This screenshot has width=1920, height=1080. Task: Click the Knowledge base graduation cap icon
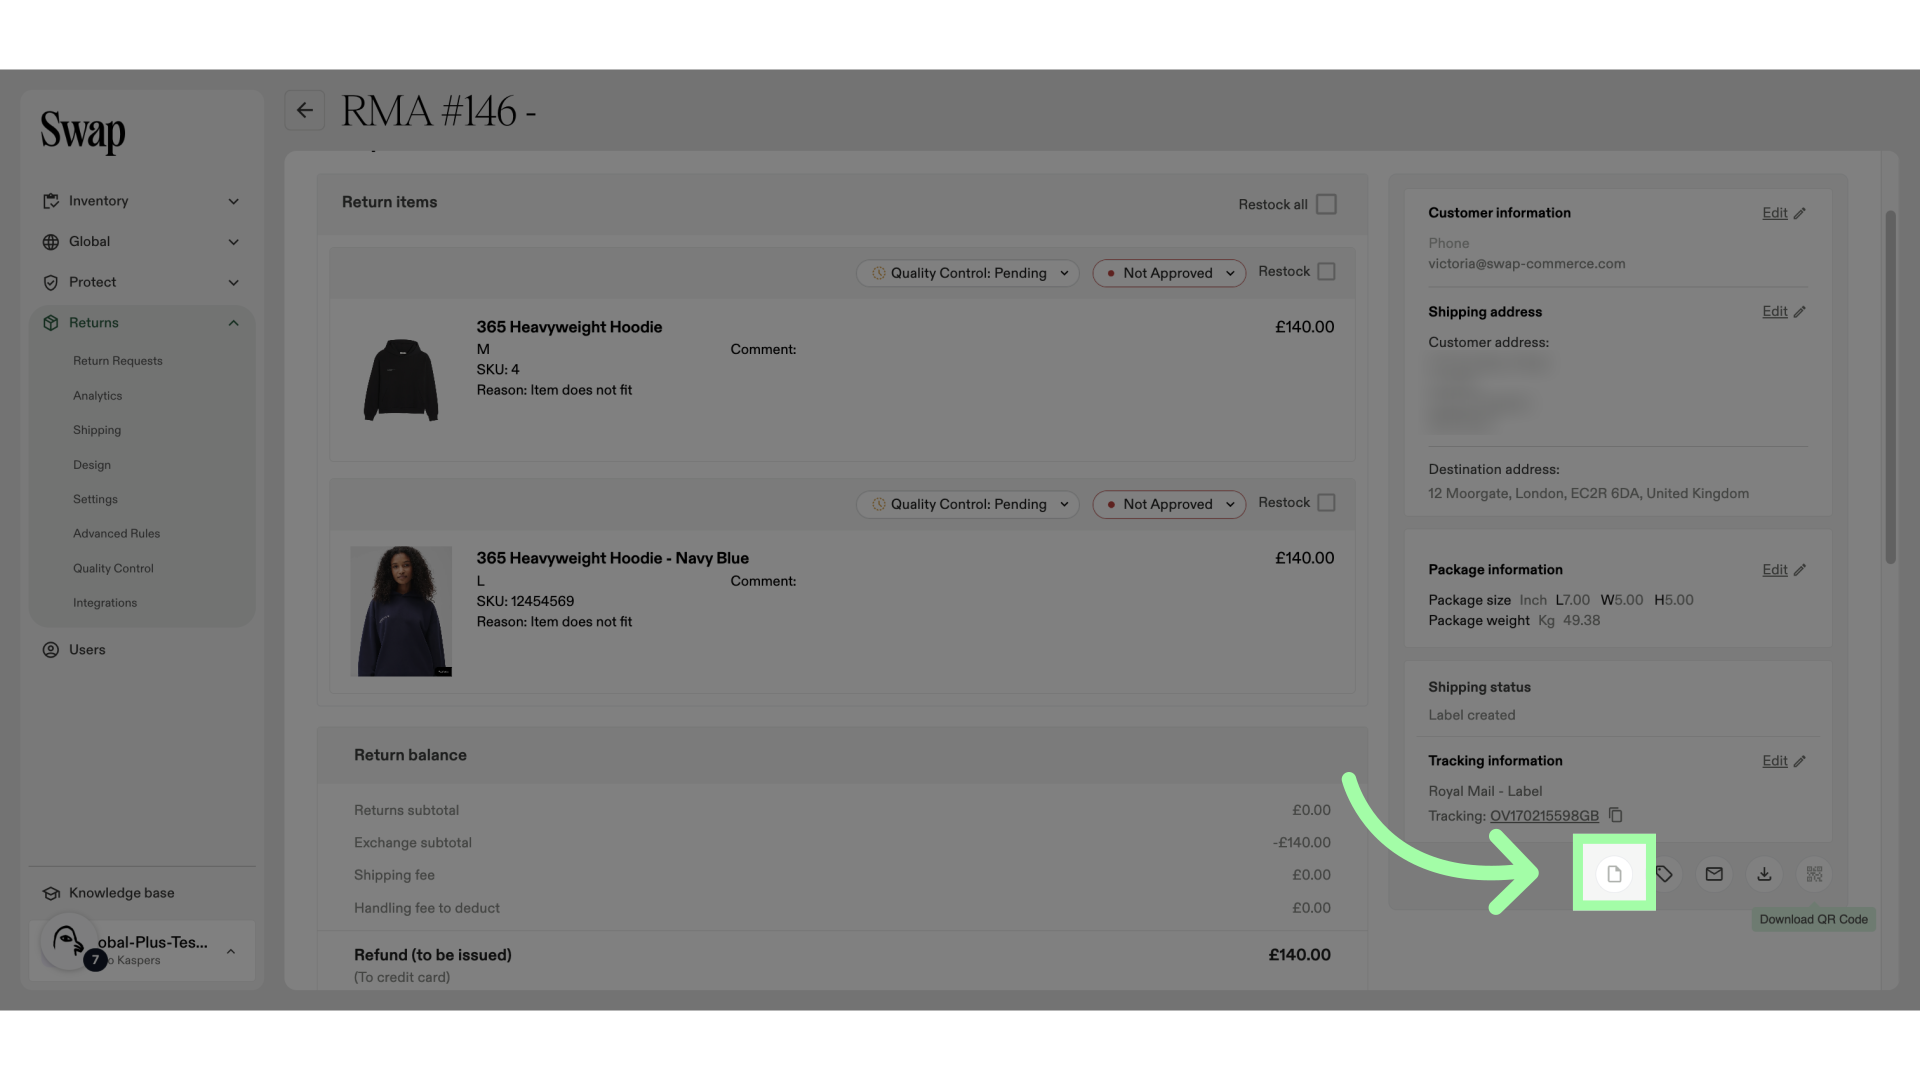(x=51, y=893)
